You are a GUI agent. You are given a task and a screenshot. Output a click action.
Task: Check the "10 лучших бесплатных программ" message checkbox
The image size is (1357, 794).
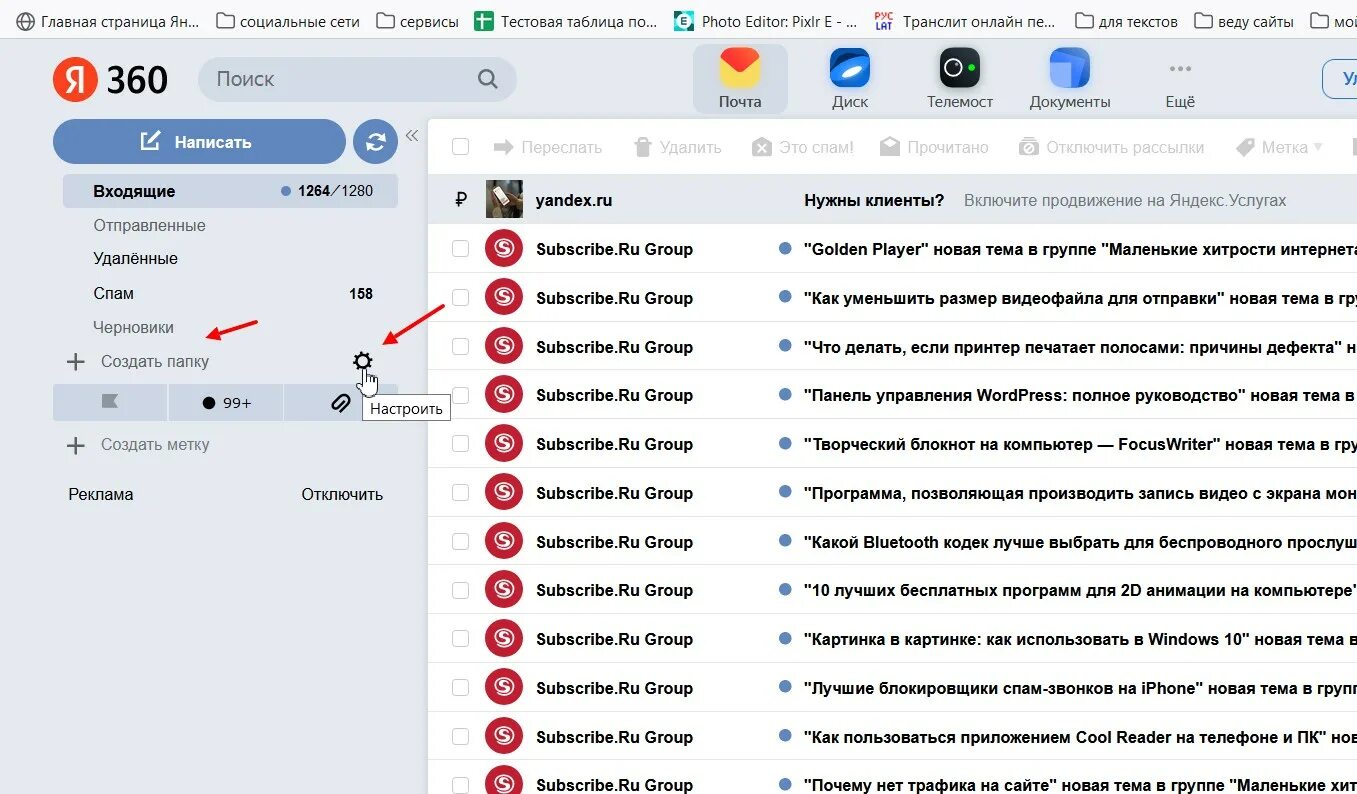pyautogui.click(x=460, y=590)
